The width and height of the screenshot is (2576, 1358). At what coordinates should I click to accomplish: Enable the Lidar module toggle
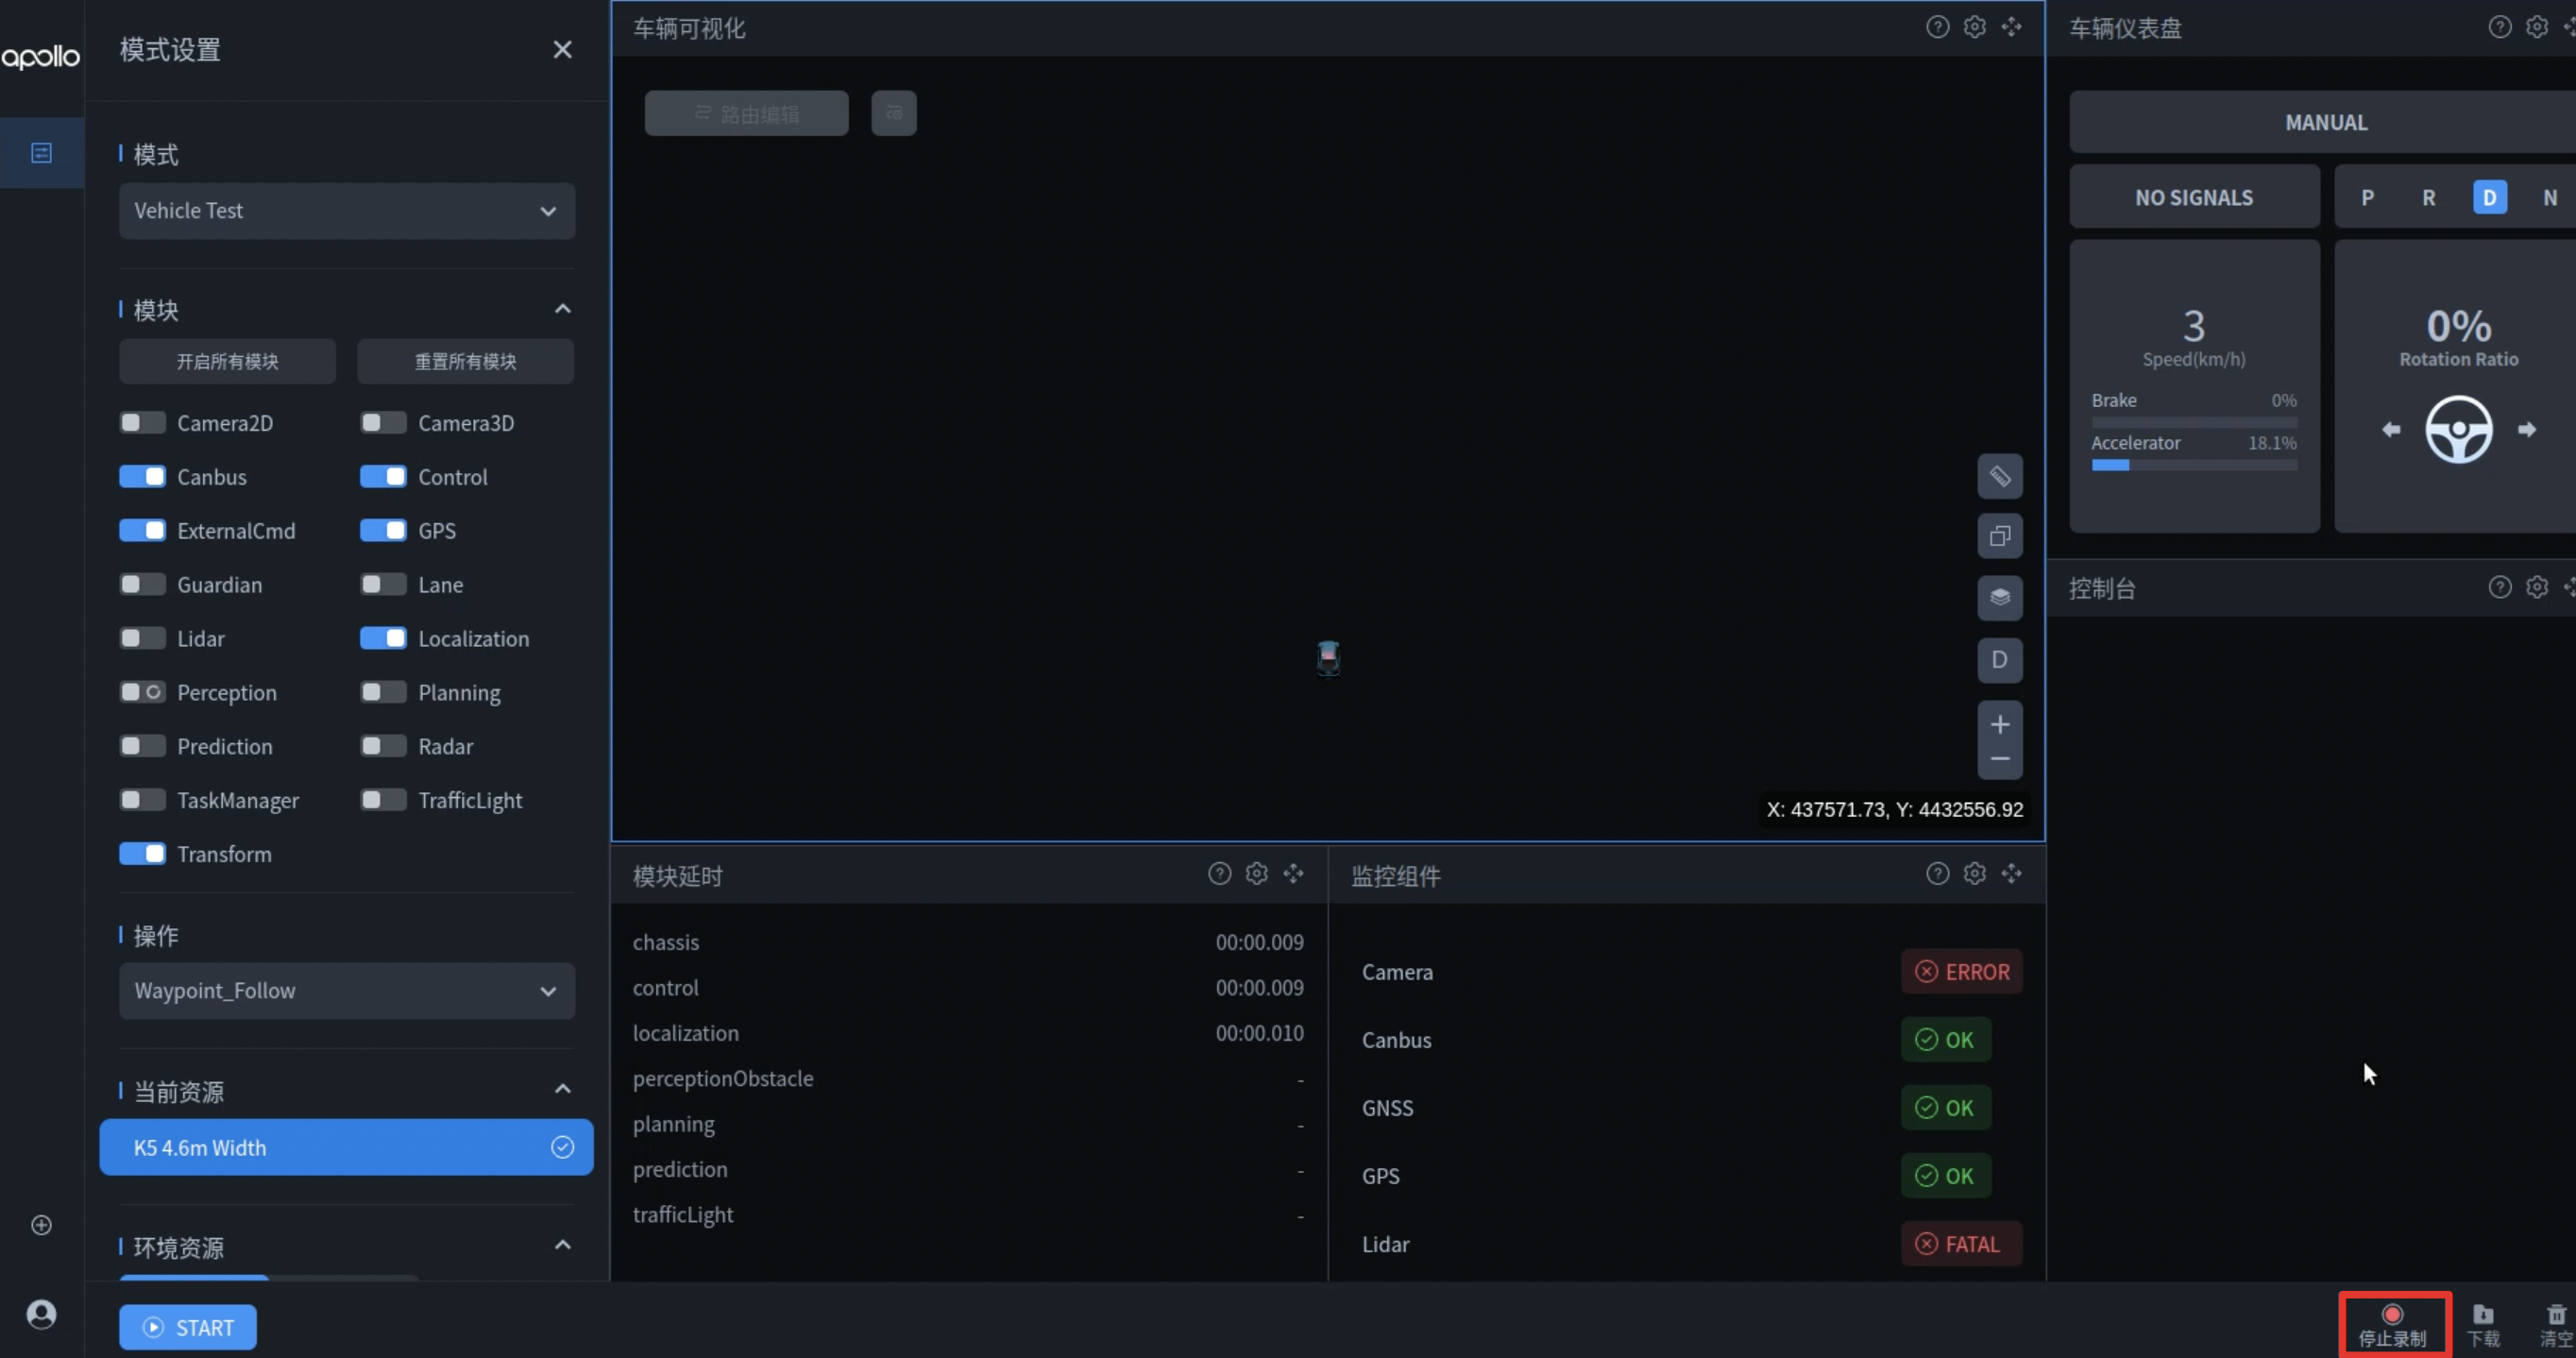click(142, 639)
